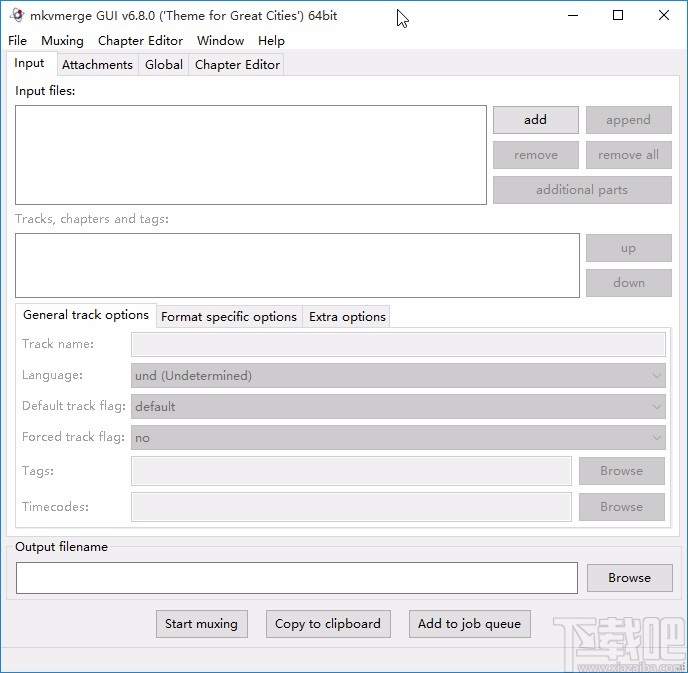Image resolution: width=688 pixels, height=673 pixels.
Task: Open the General track options tab
Action: (x=86, y=315)
